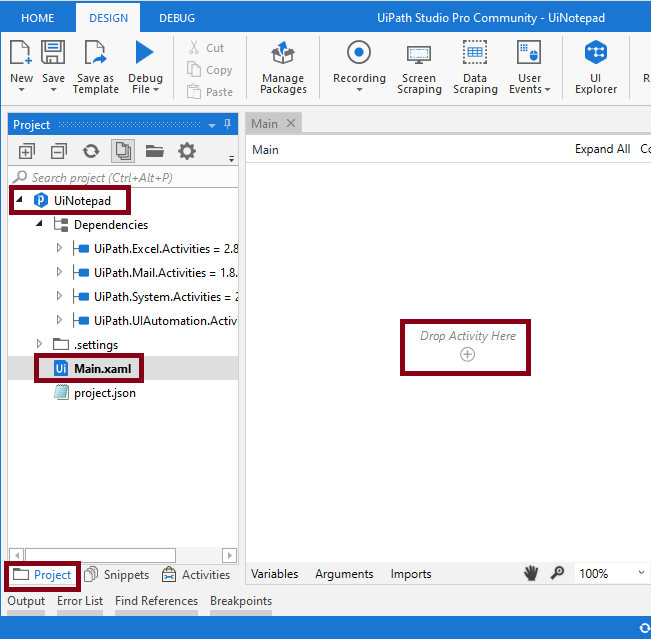The image size is (651, 640).
Task: Pin the Project panel
Action: [227, 124]
